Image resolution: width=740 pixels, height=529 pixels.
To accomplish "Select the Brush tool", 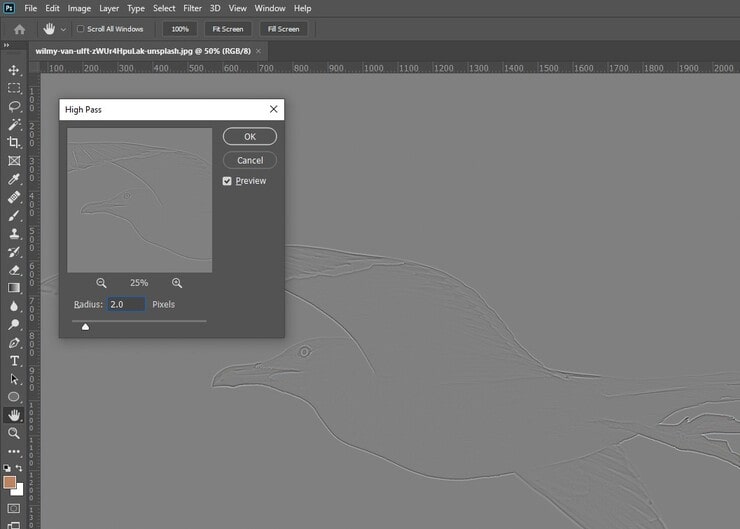I will tap(14, 215).
